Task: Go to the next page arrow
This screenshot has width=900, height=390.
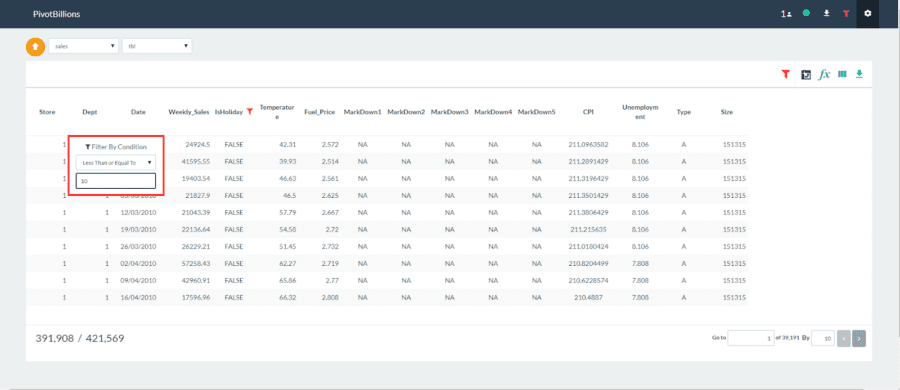Action: coord(859,339)
